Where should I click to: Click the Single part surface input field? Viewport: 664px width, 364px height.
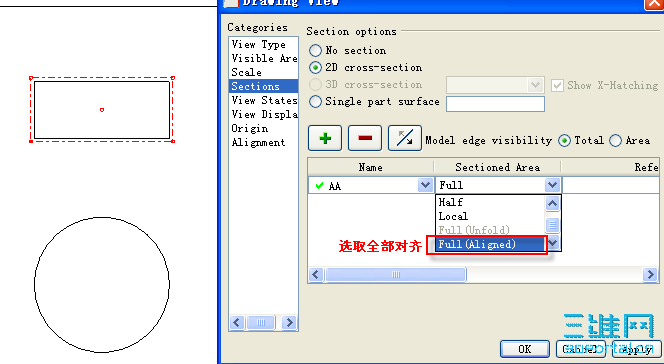(495, 104)
